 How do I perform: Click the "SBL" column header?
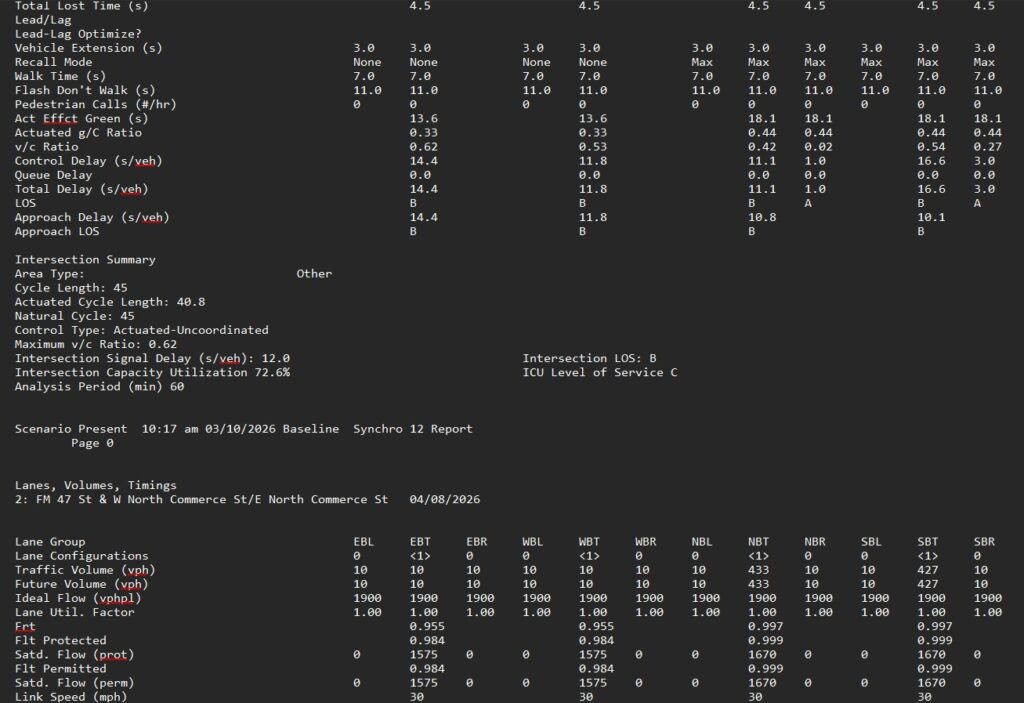[871, 542]
